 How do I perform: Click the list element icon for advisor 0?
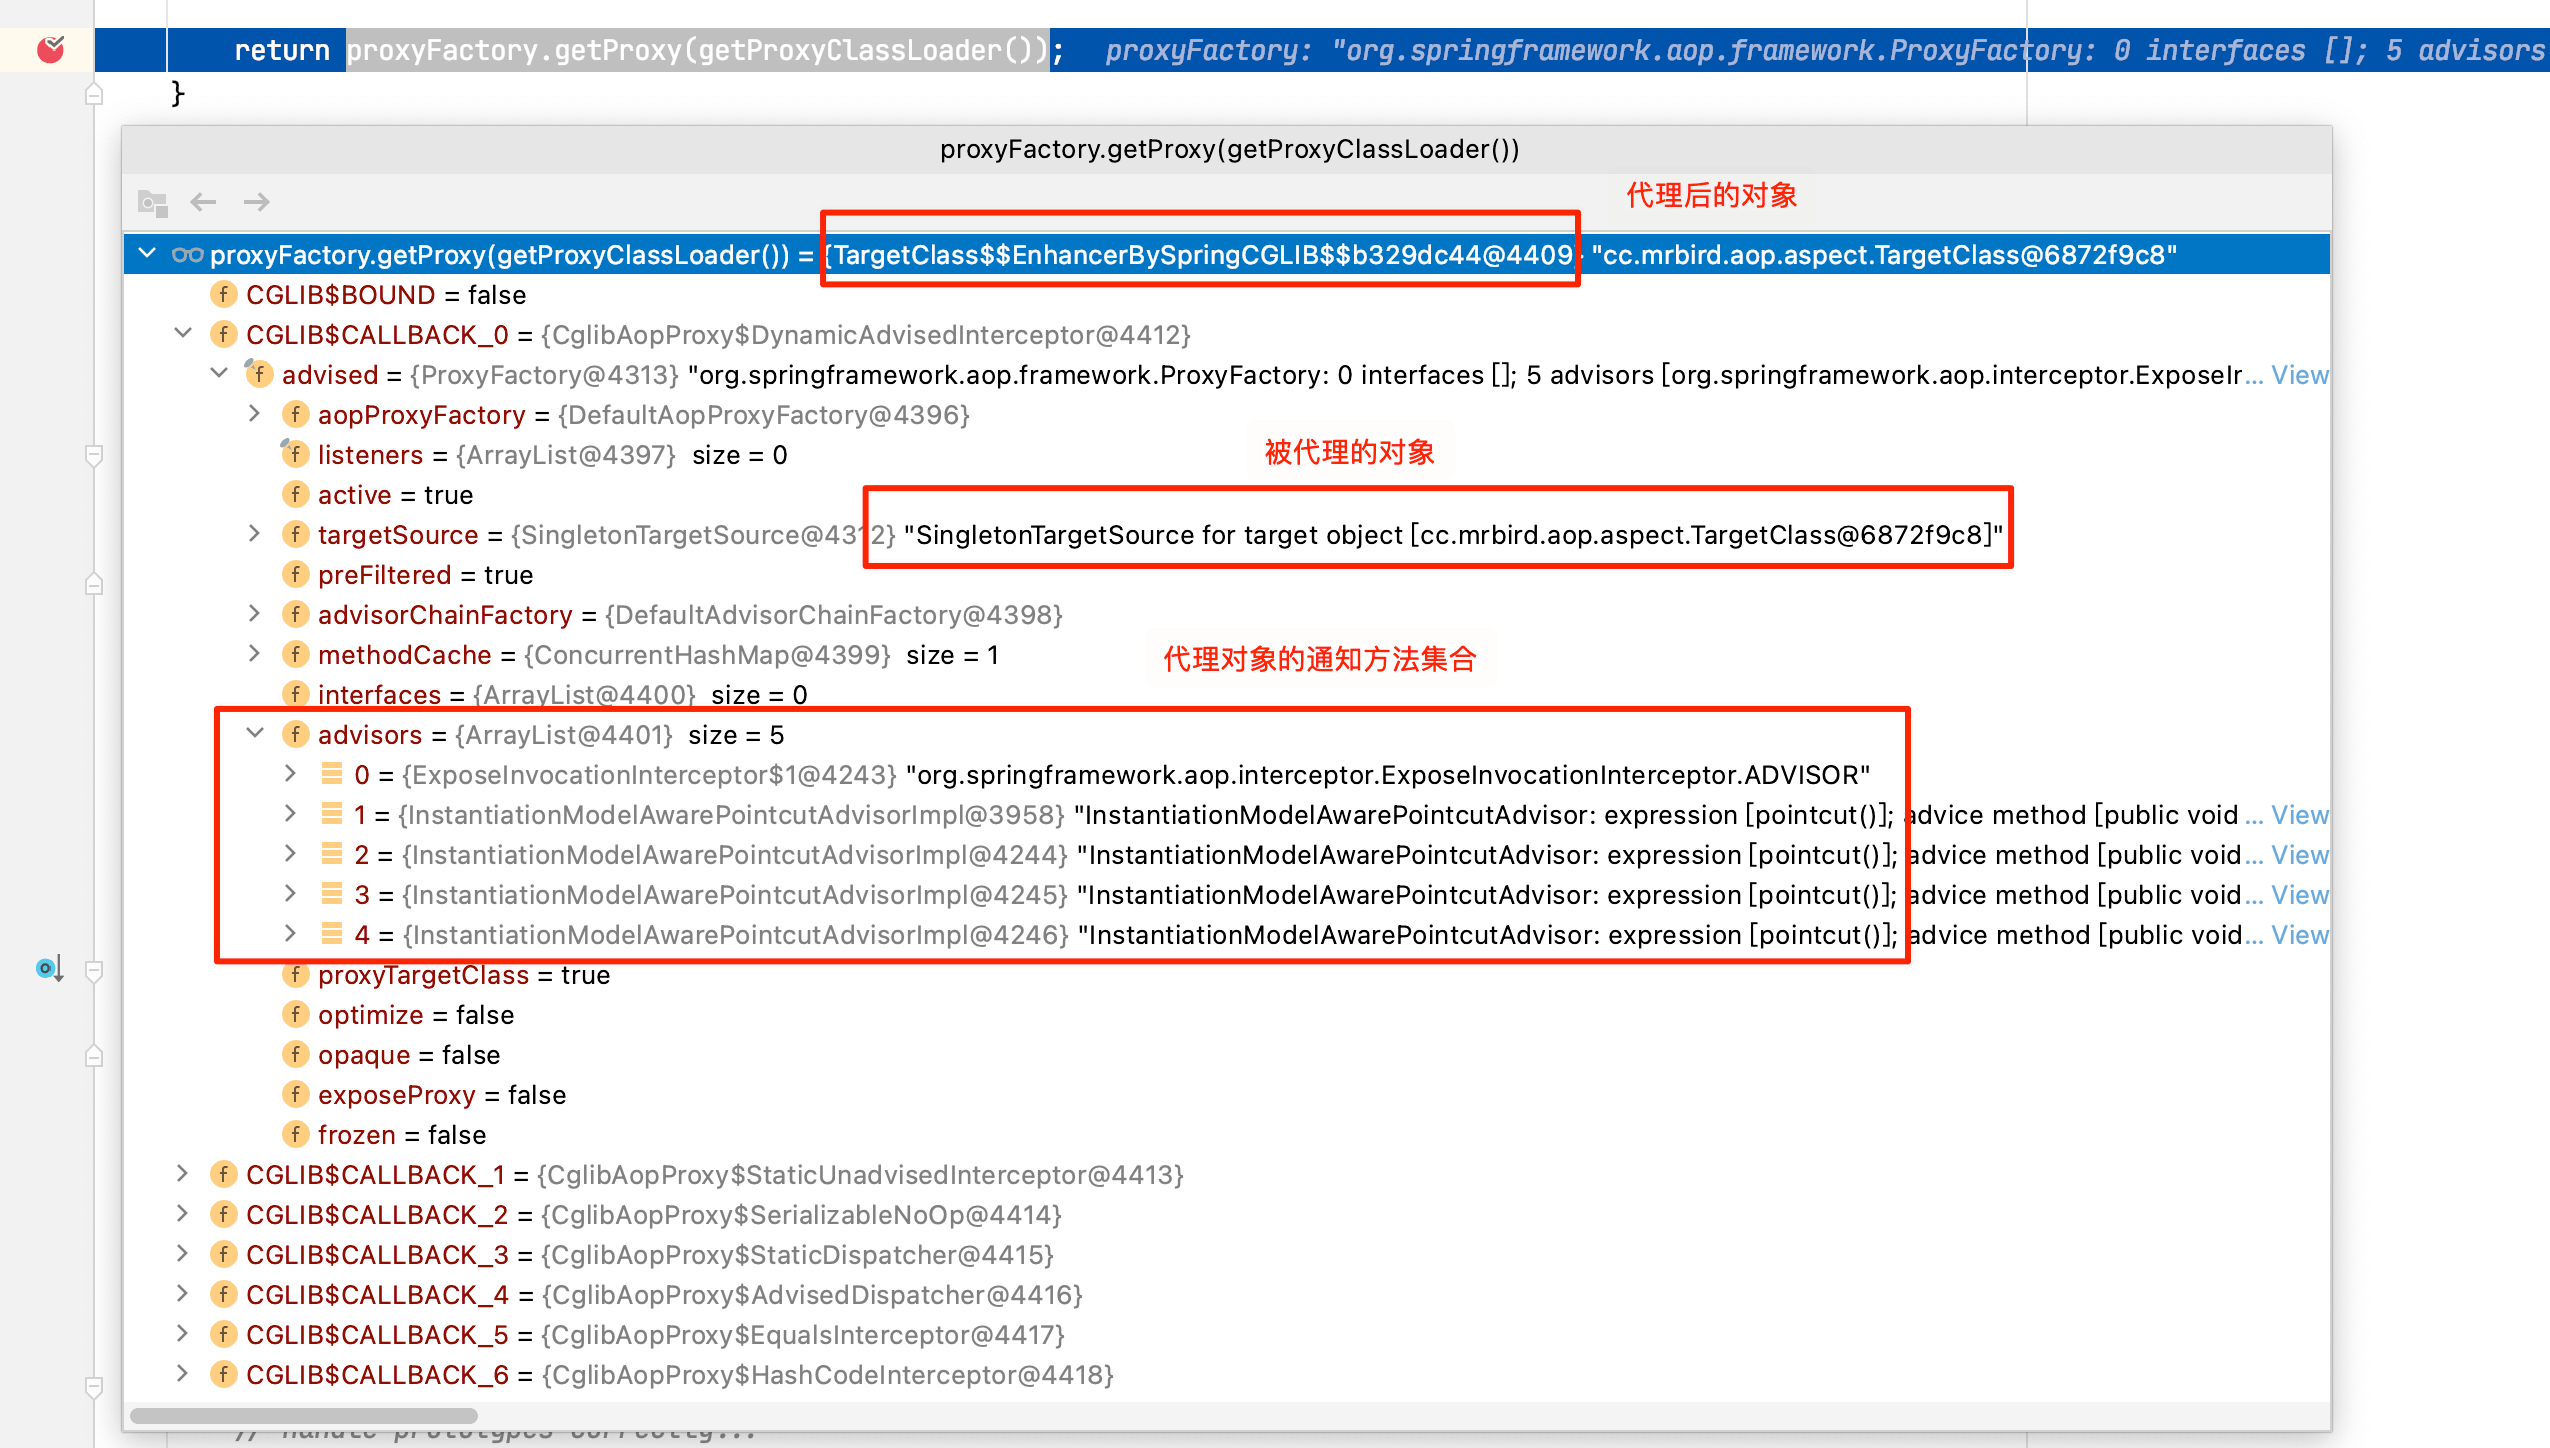[x=331, y=774]
